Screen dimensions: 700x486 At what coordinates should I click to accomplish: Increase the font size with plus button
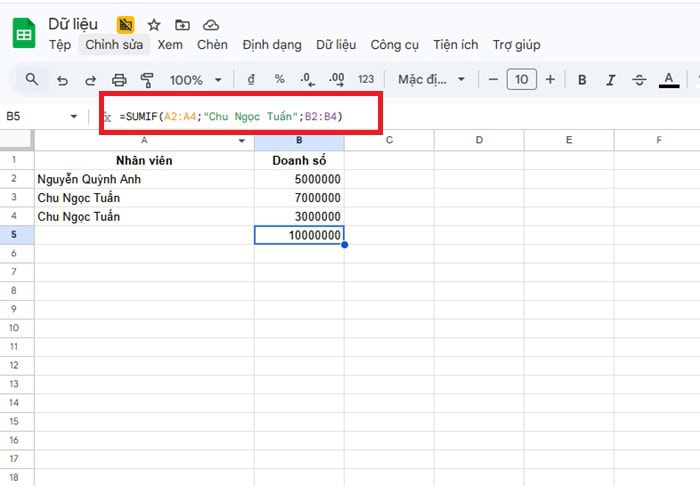coord(550,79)
